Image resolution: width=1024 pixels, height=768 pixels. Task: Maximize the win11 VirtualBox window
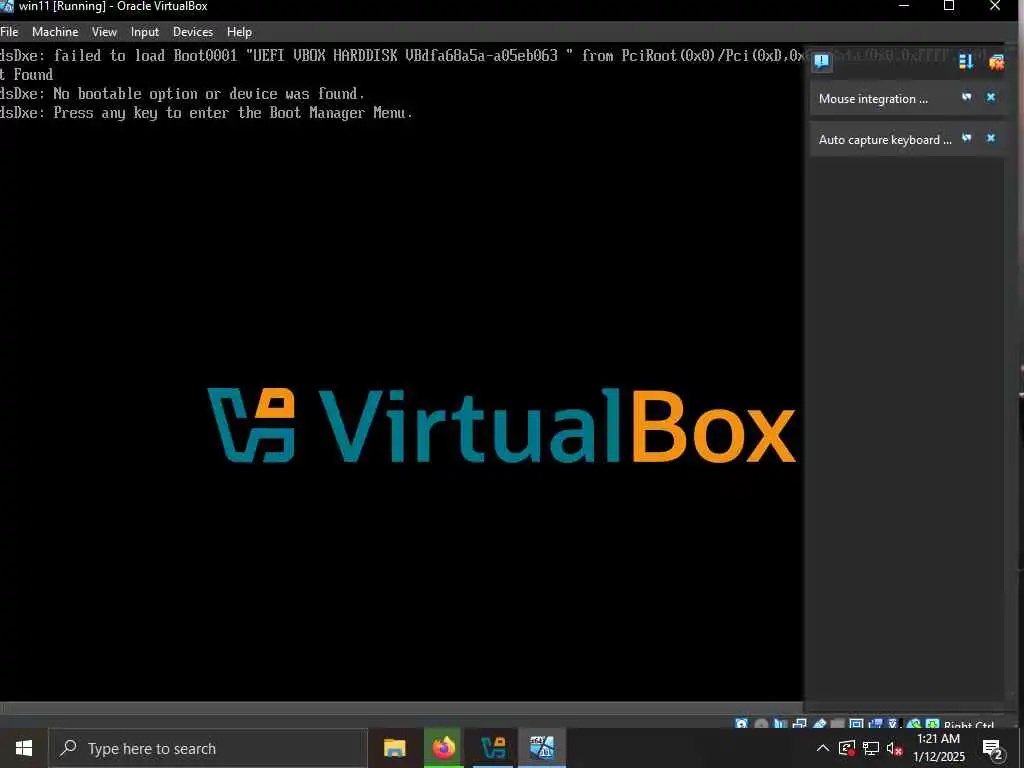point(949,6)
